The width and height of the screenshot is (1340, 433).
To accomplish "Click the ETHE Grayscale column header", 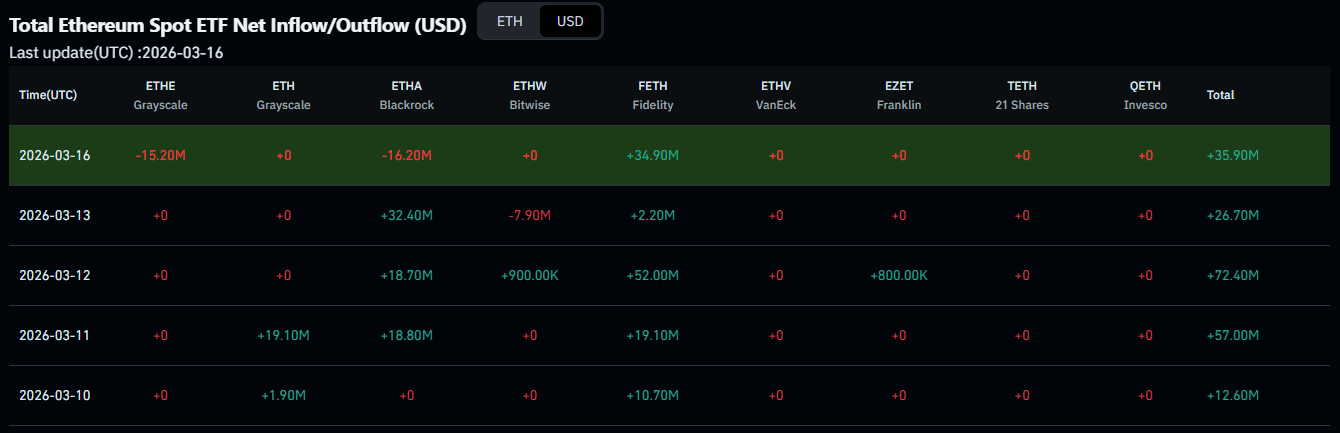I will pos(160,95).
